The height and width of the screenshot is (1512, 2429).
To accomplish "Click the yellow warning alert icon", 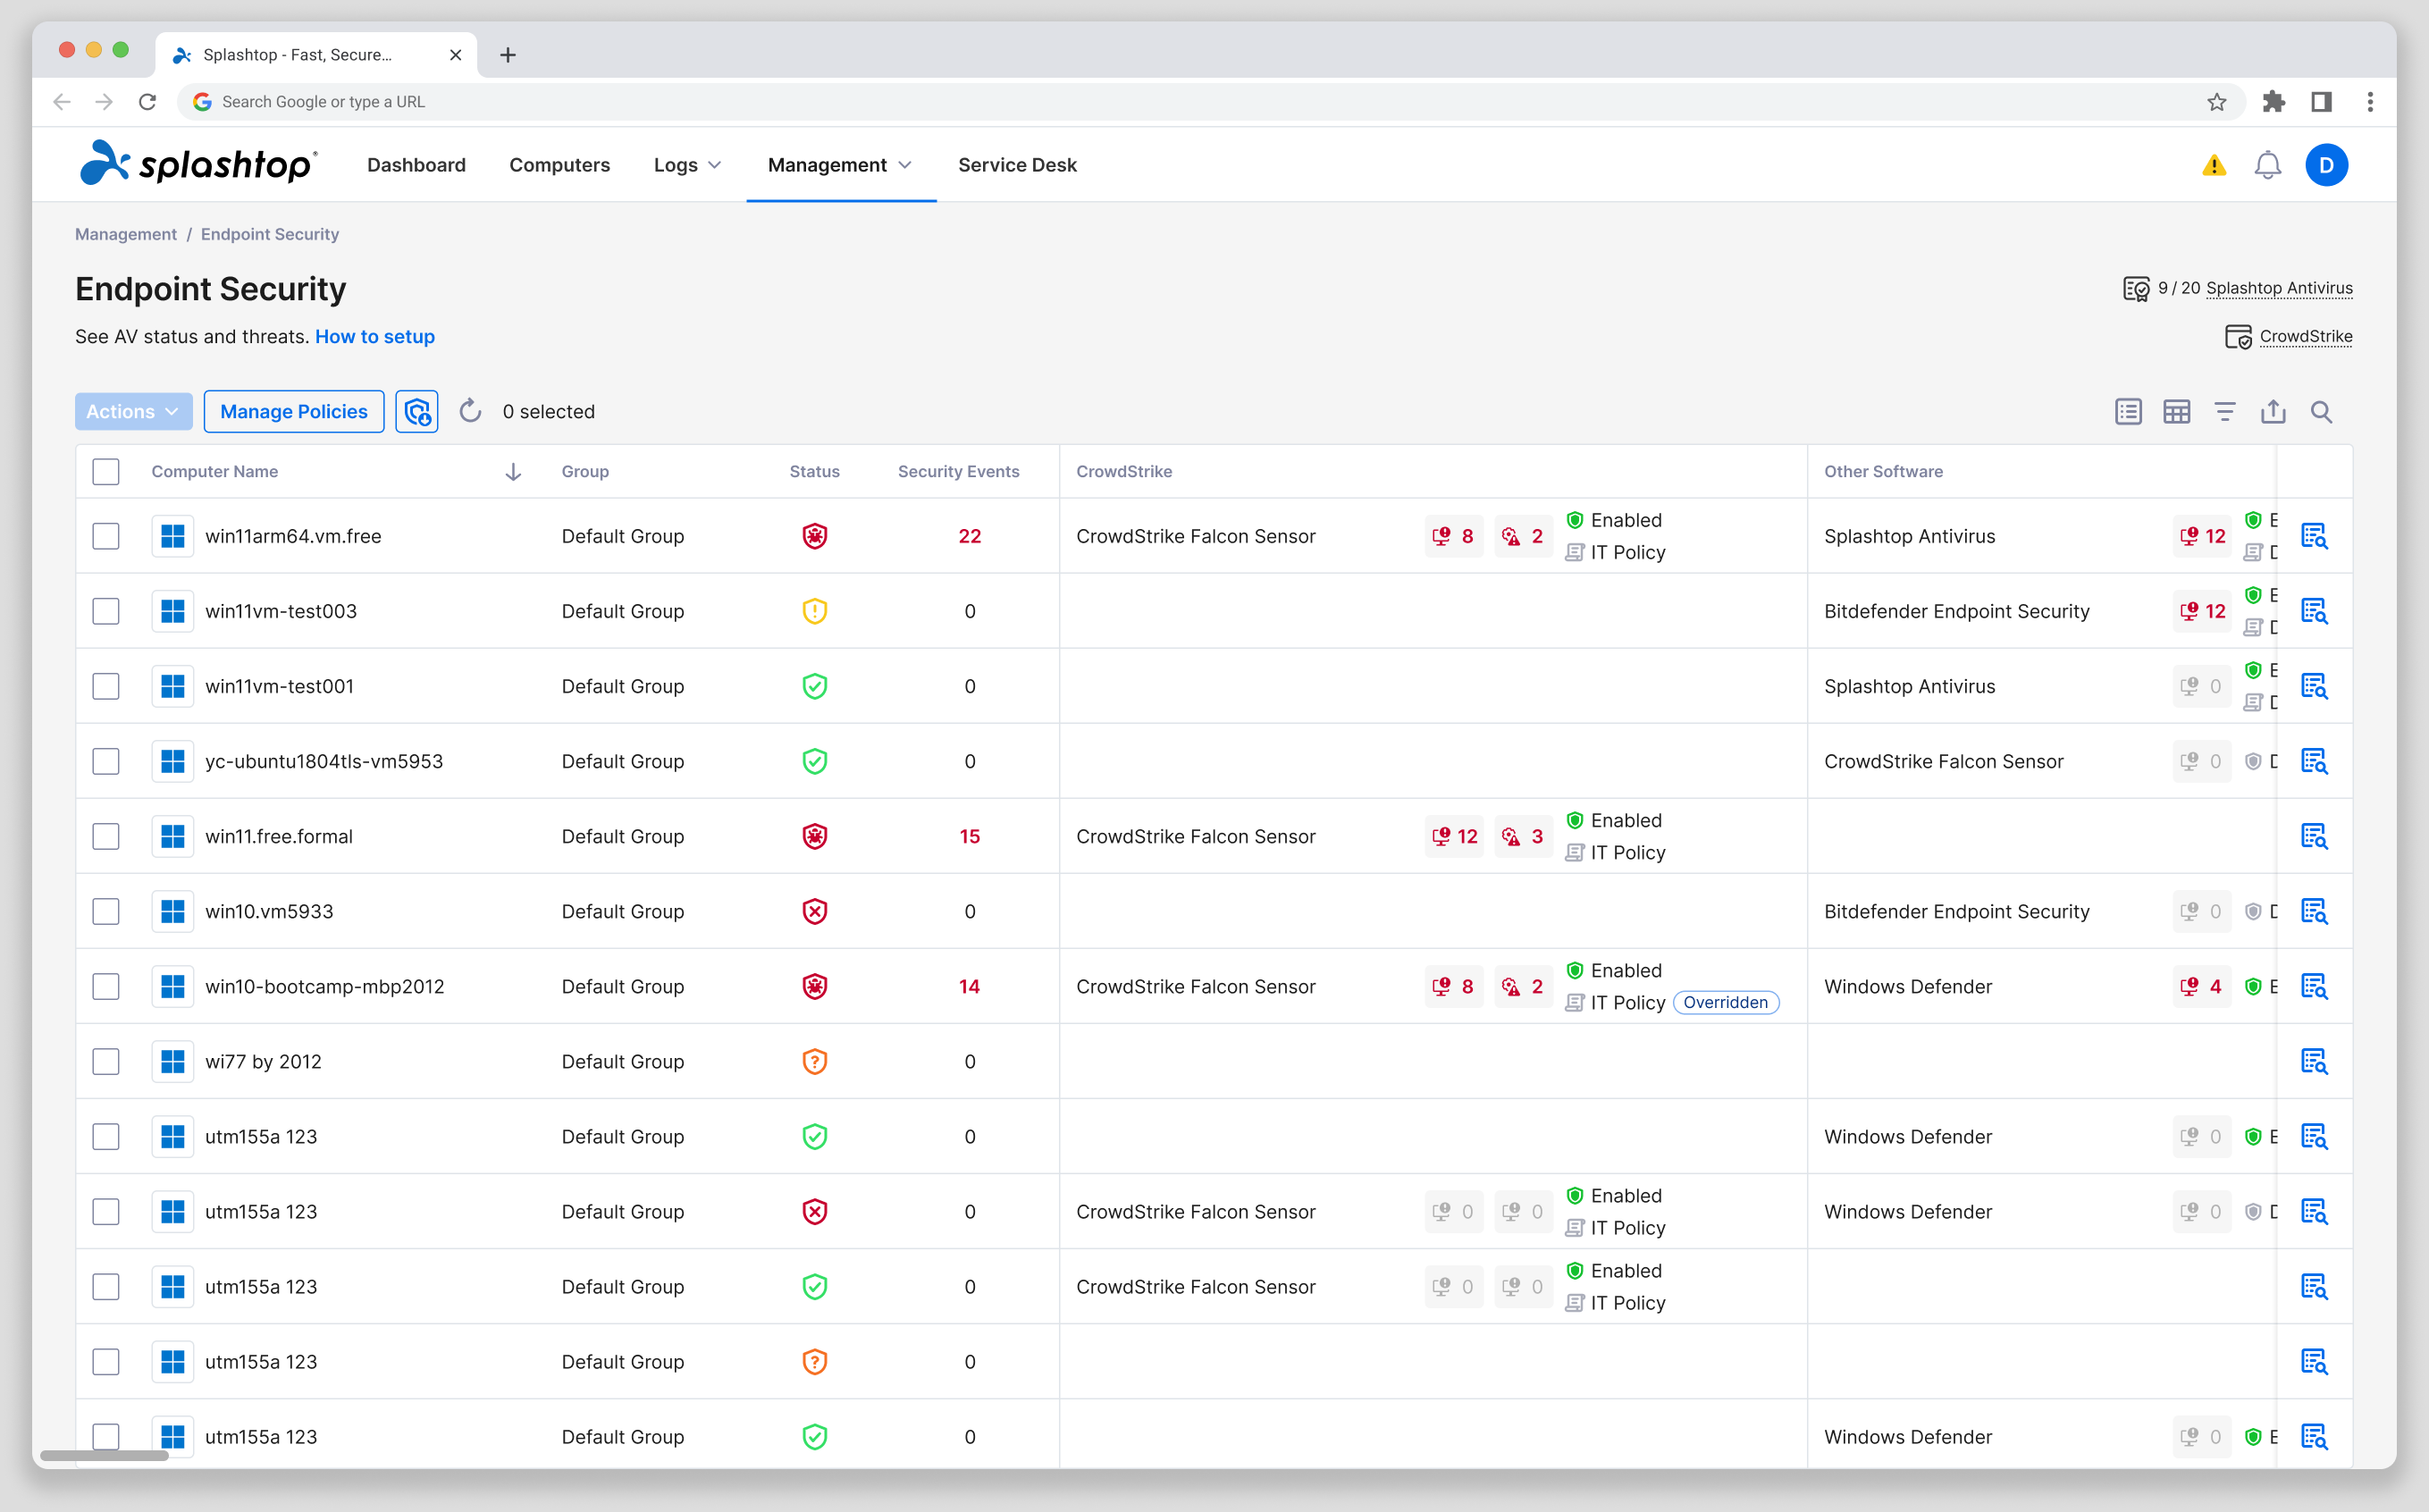I will pyautogui.click(x=2214, y=165).
